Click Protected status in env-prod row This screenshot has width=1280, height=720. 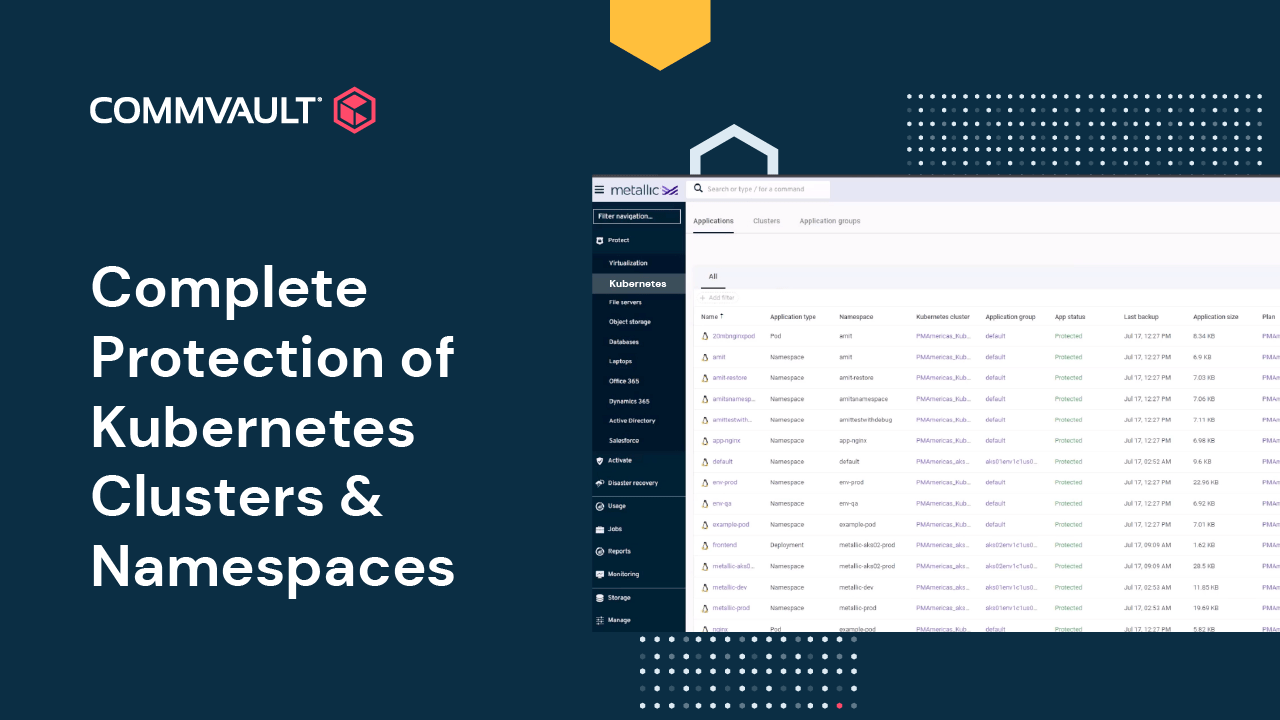click(x=1068, y=483)
